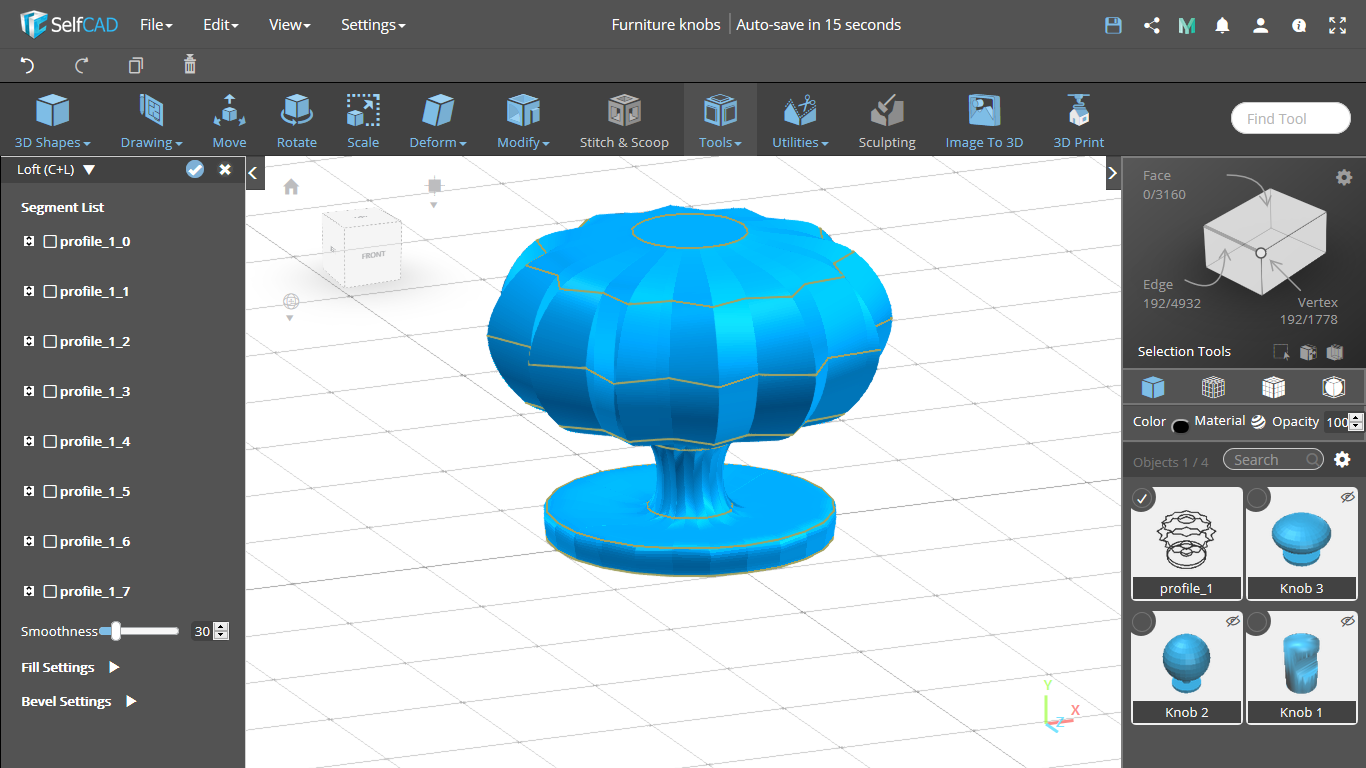Open the Loft (C+L) panel dropdown arrow
1366x768 pixels.
[x=89, y=170]
